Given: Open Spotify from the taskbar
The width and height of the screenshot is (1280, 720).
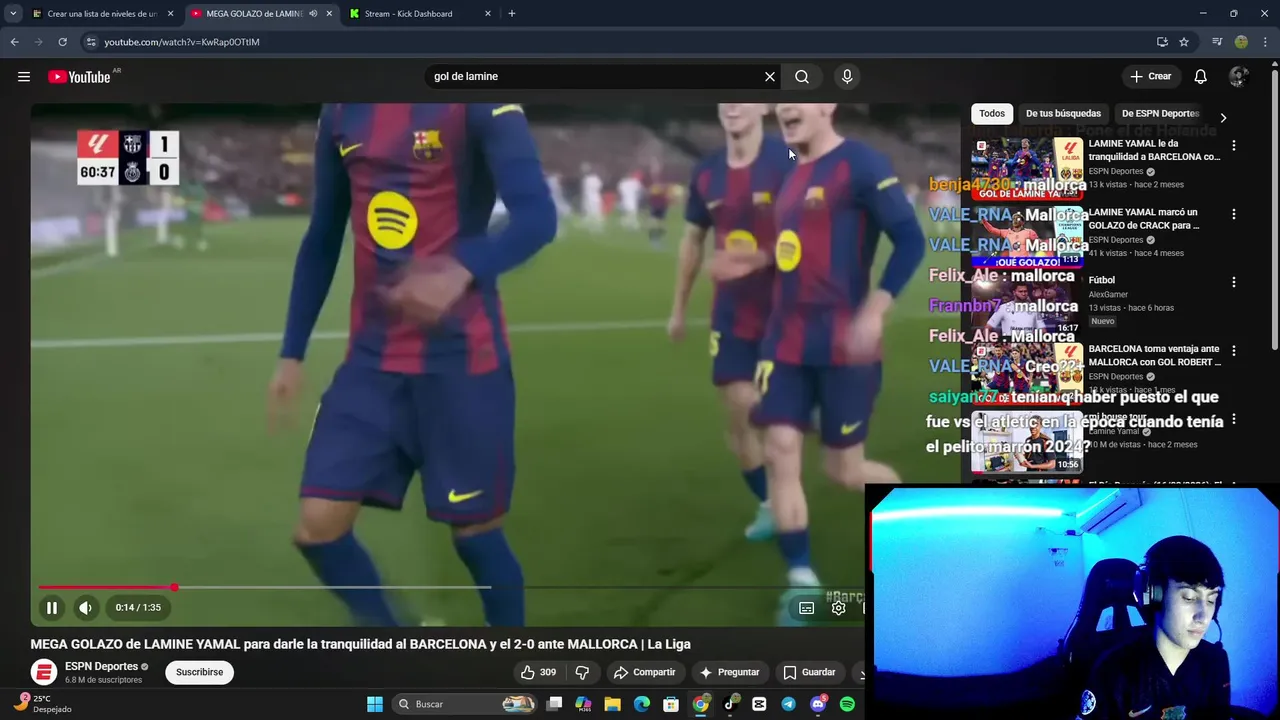Looking at the screenshot, I should pos(847,704).
